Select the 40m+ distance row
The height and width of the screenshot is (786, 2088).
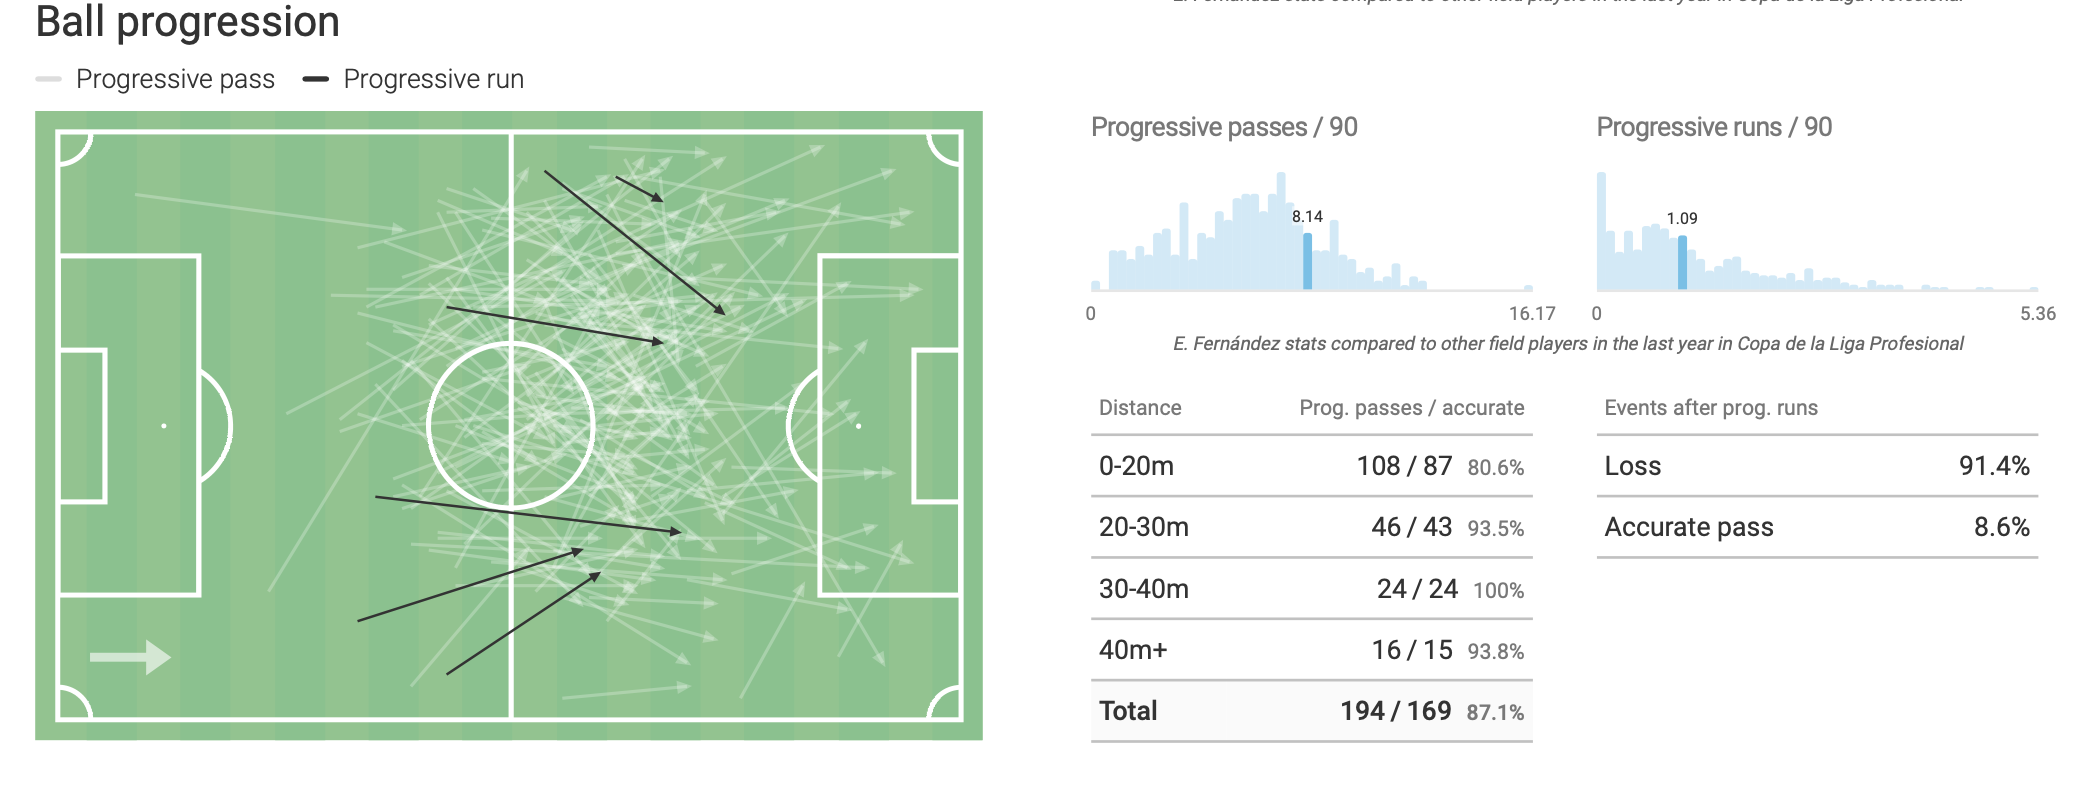(x=1310, y=650)
